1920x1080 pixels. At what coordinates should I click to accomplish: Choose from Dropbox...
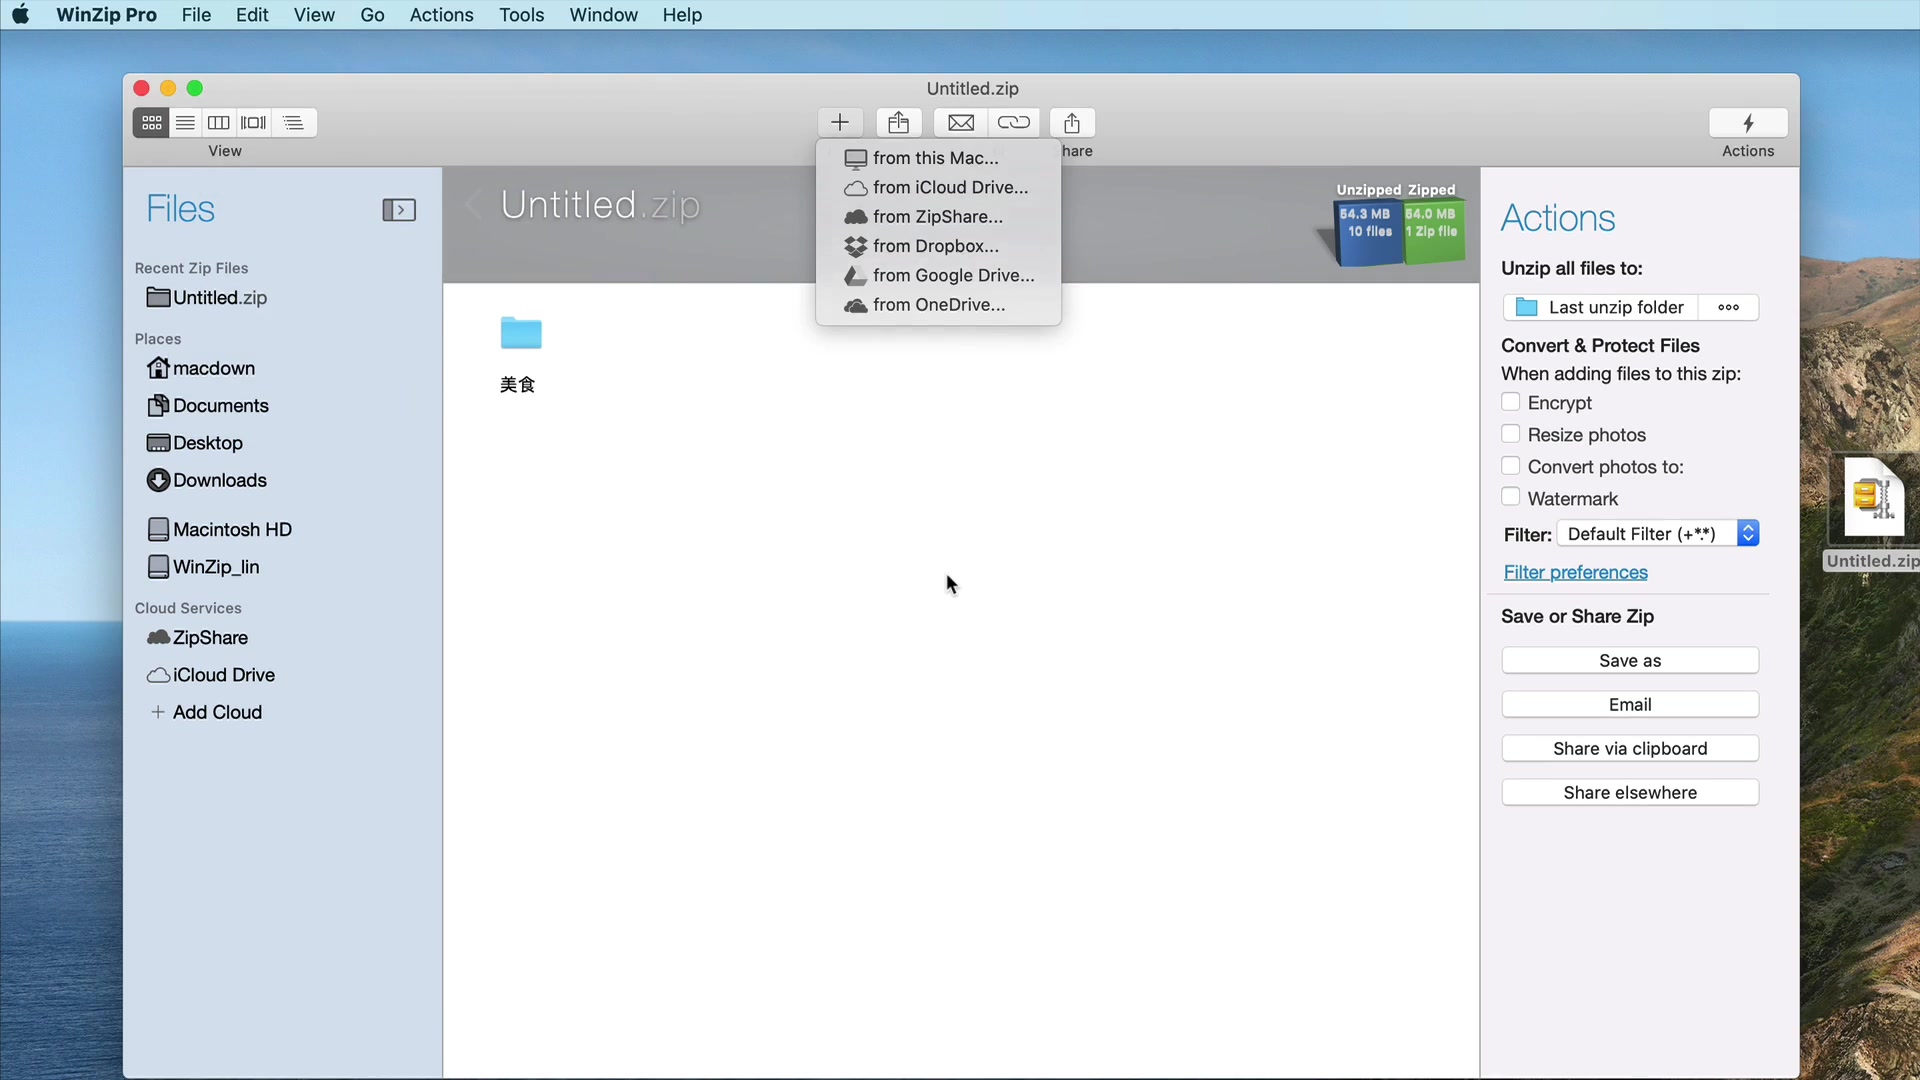938,246
